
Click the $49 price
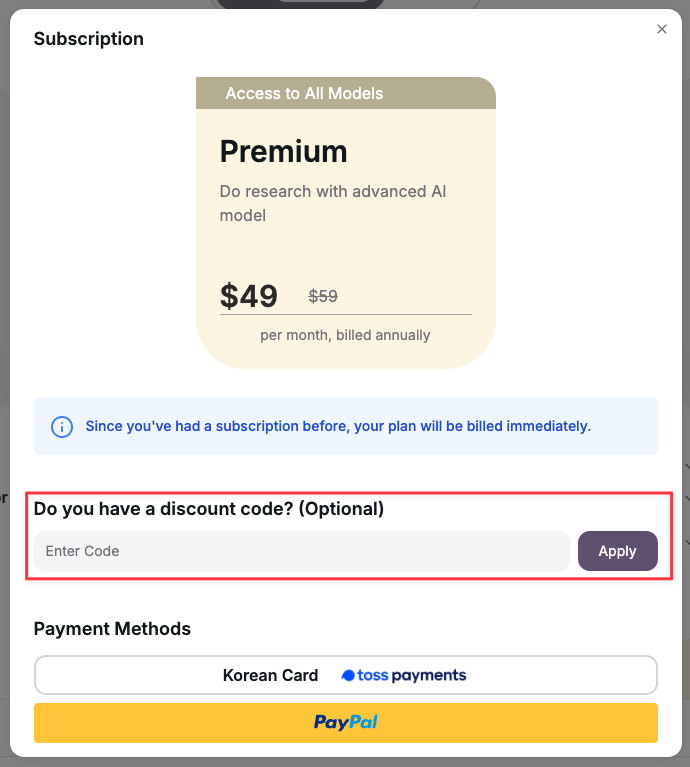pyautogui.click(x=249, y=296)
